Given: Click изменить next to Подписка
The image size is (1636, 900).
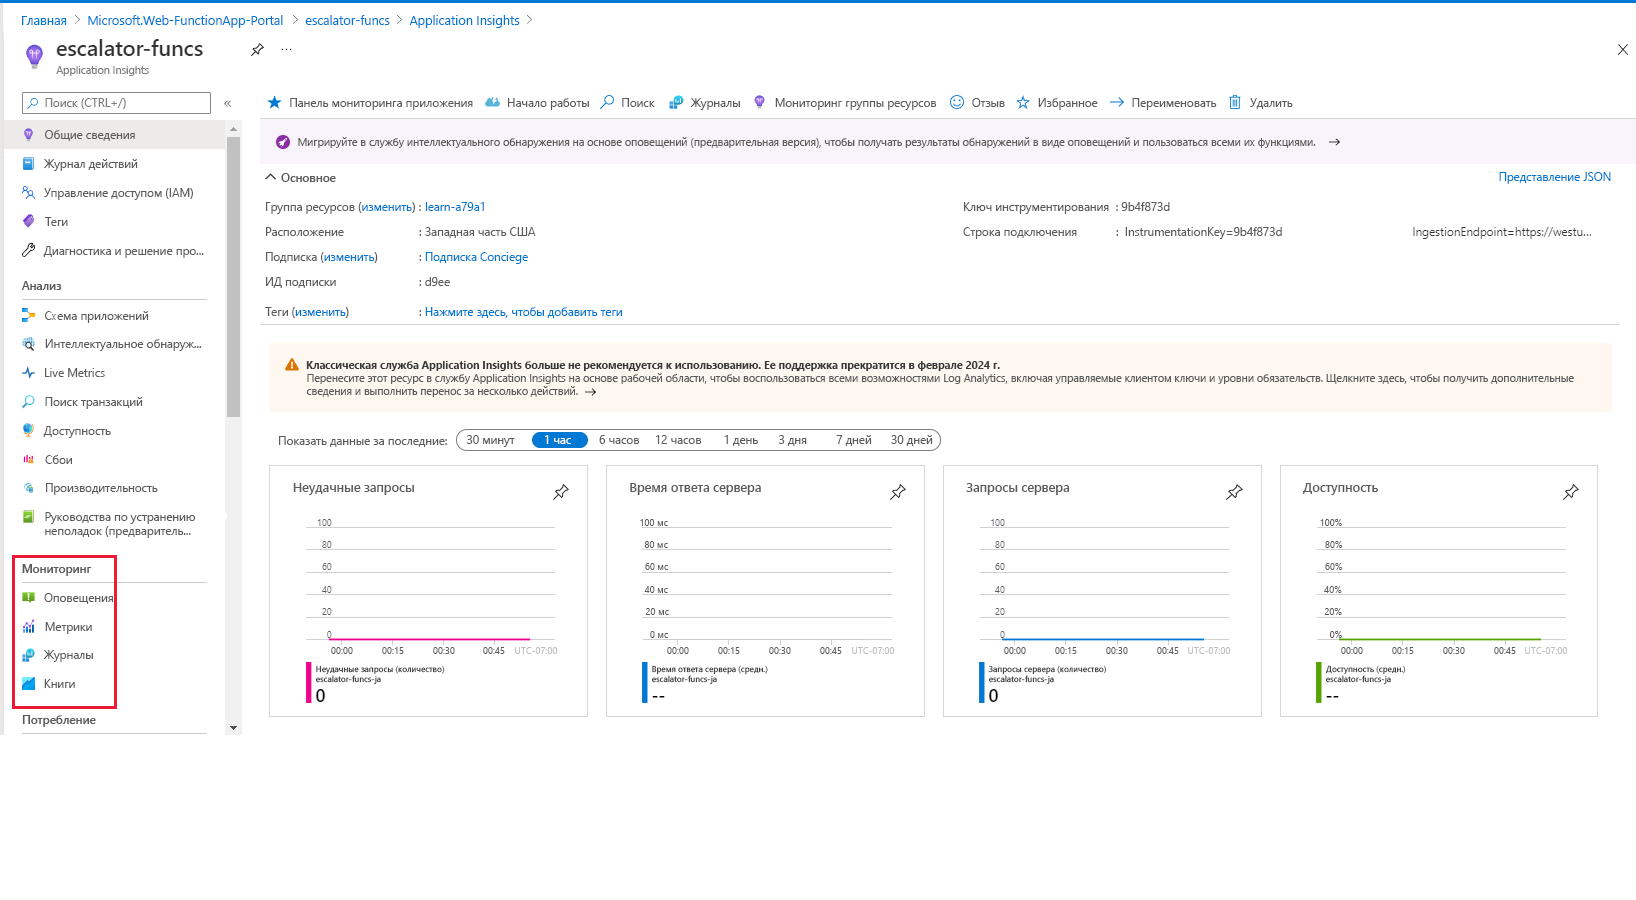Looking at the screenshot, I should (x=349, y=257).
